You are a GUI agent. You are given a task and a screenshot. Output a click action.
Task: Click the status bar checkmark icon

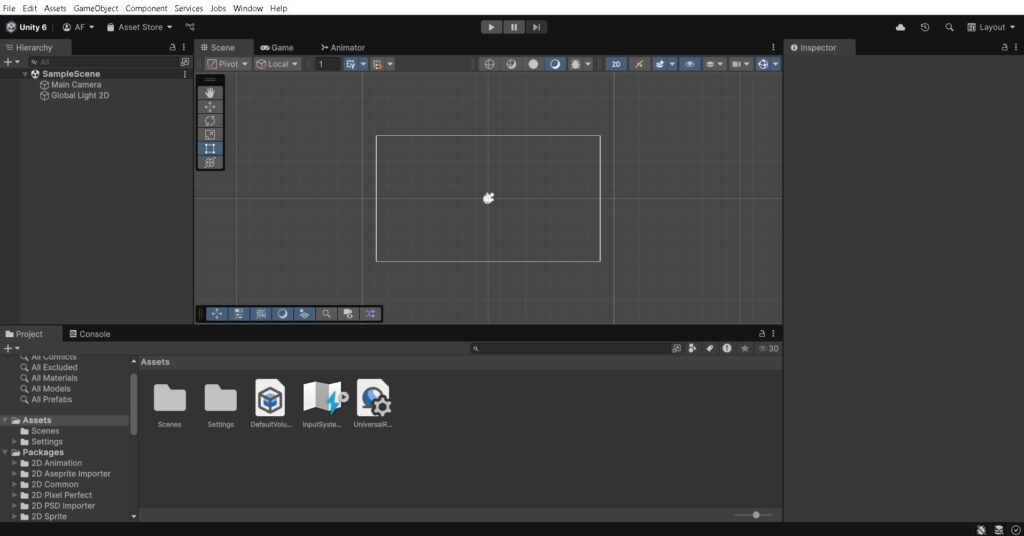coord(1016,530)
